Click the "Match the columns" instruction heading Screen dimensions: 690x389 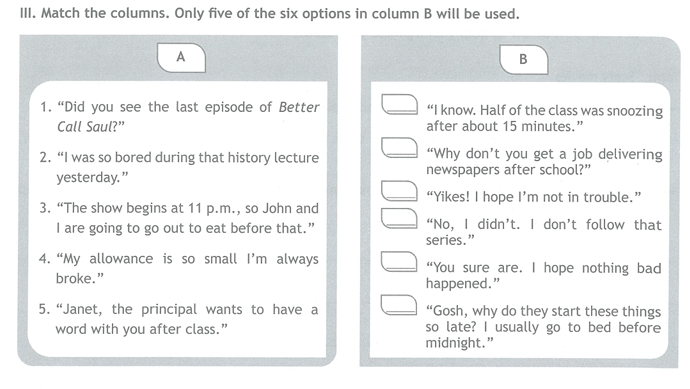270,14
